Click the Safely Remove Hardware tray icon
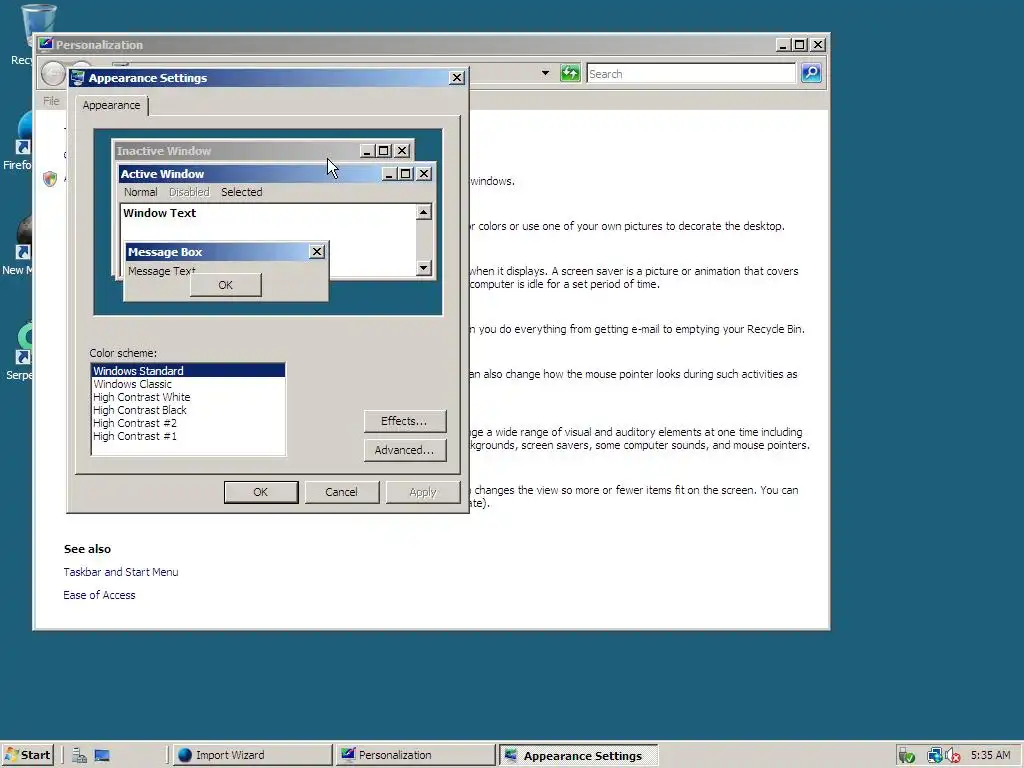Screen dimensions: 1024x768 pos(906,756)
